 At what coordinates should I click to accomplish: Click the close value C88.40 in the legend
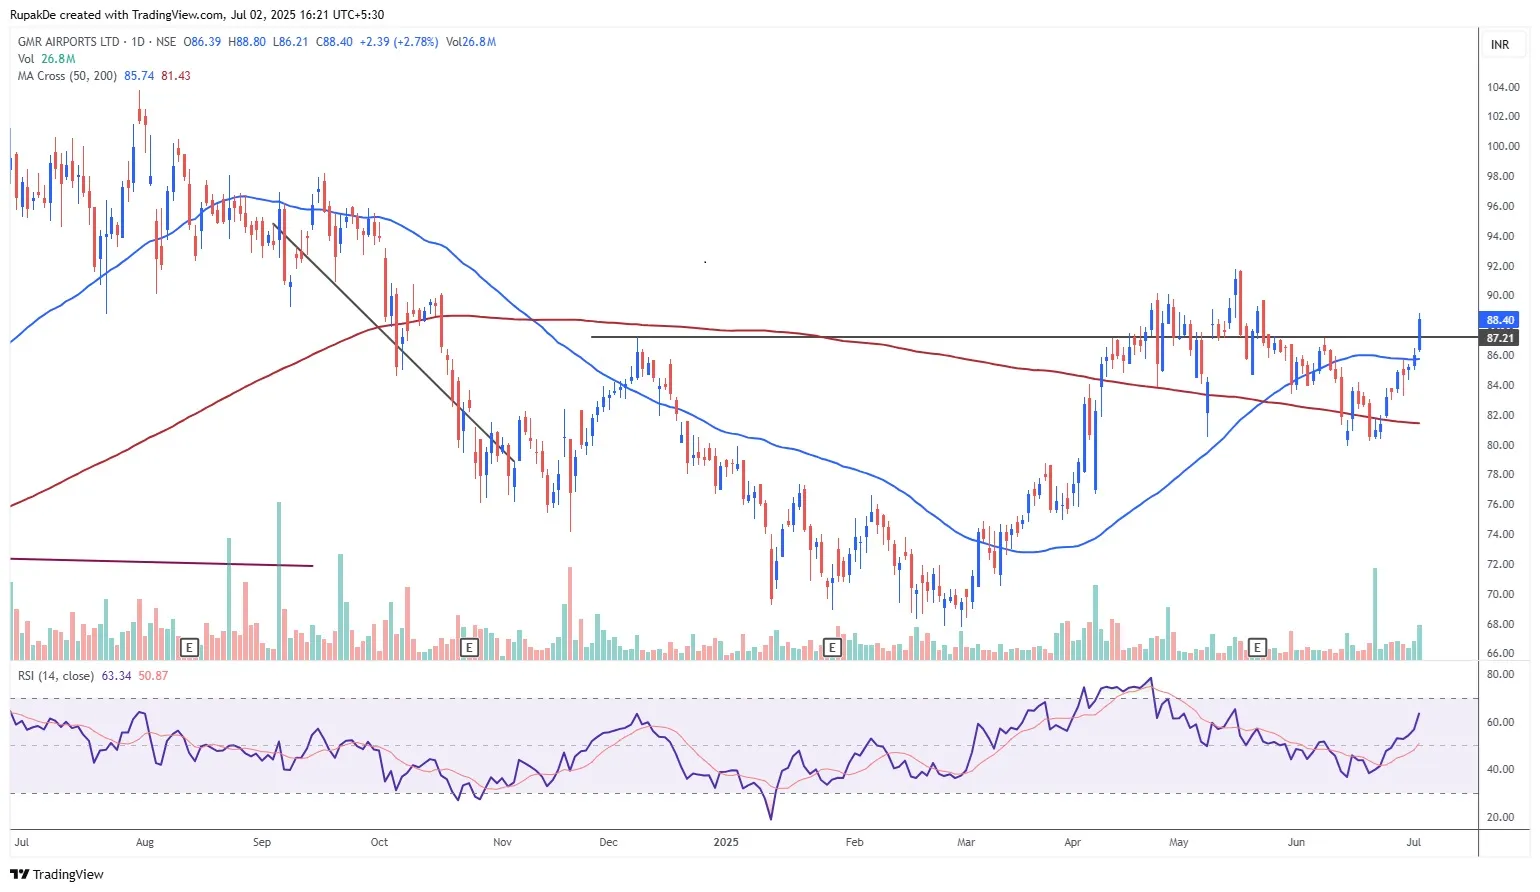pyautogui.click(x=334, y=42)
